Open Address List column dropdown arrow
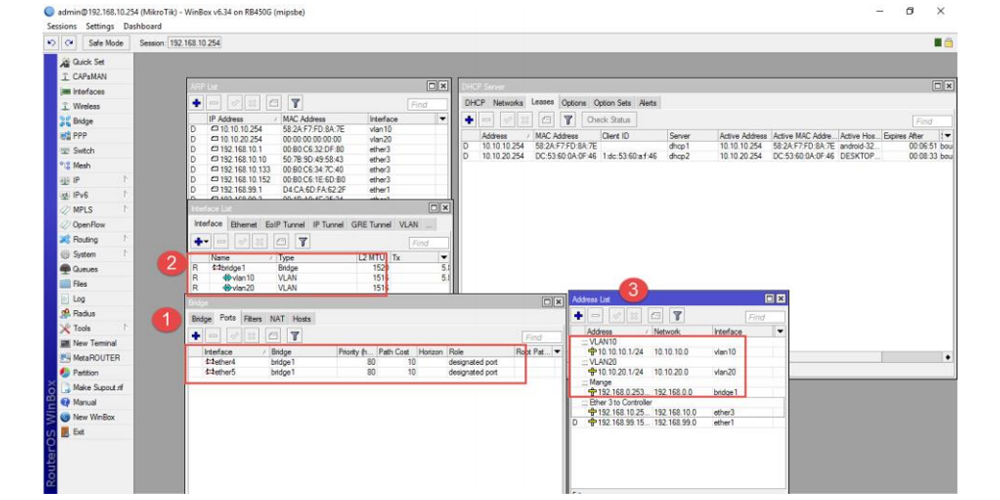Screen dimensions: 1000x500 tap(781, 332)
